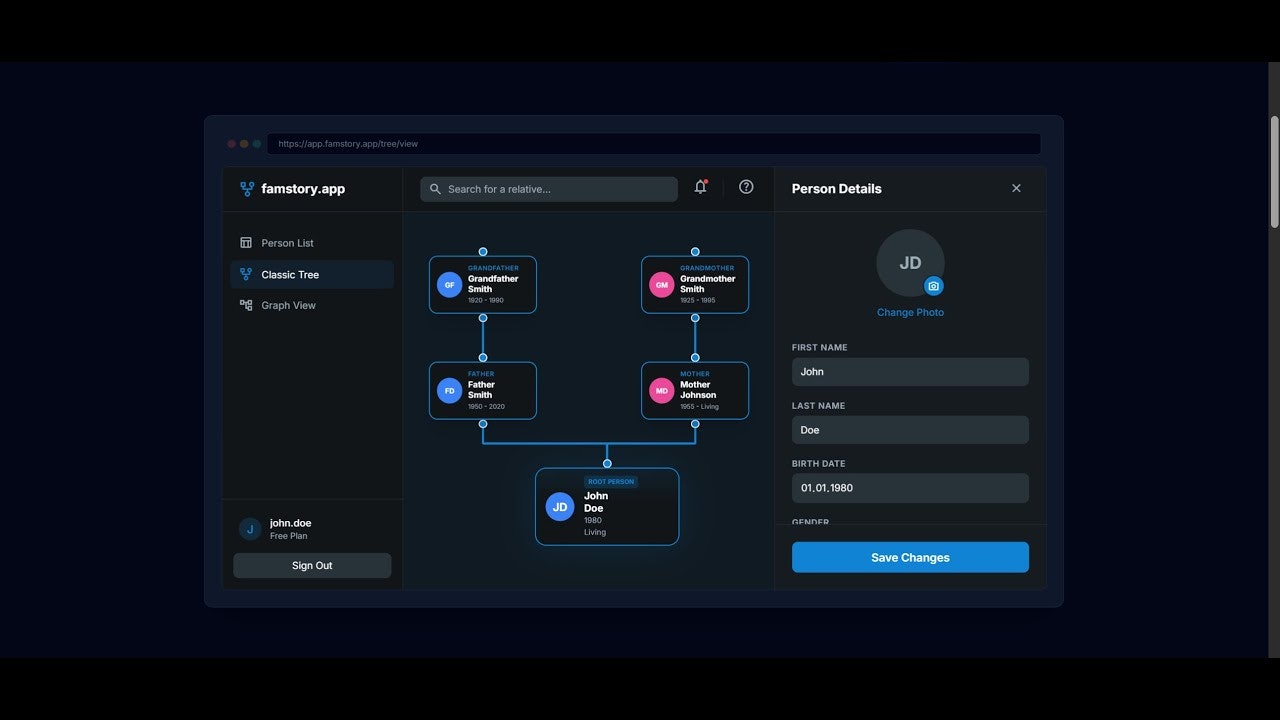Open the Person List view
The height and width of the screenshot is (720, 1280).
pyautogui.click(x=312, y=243)
